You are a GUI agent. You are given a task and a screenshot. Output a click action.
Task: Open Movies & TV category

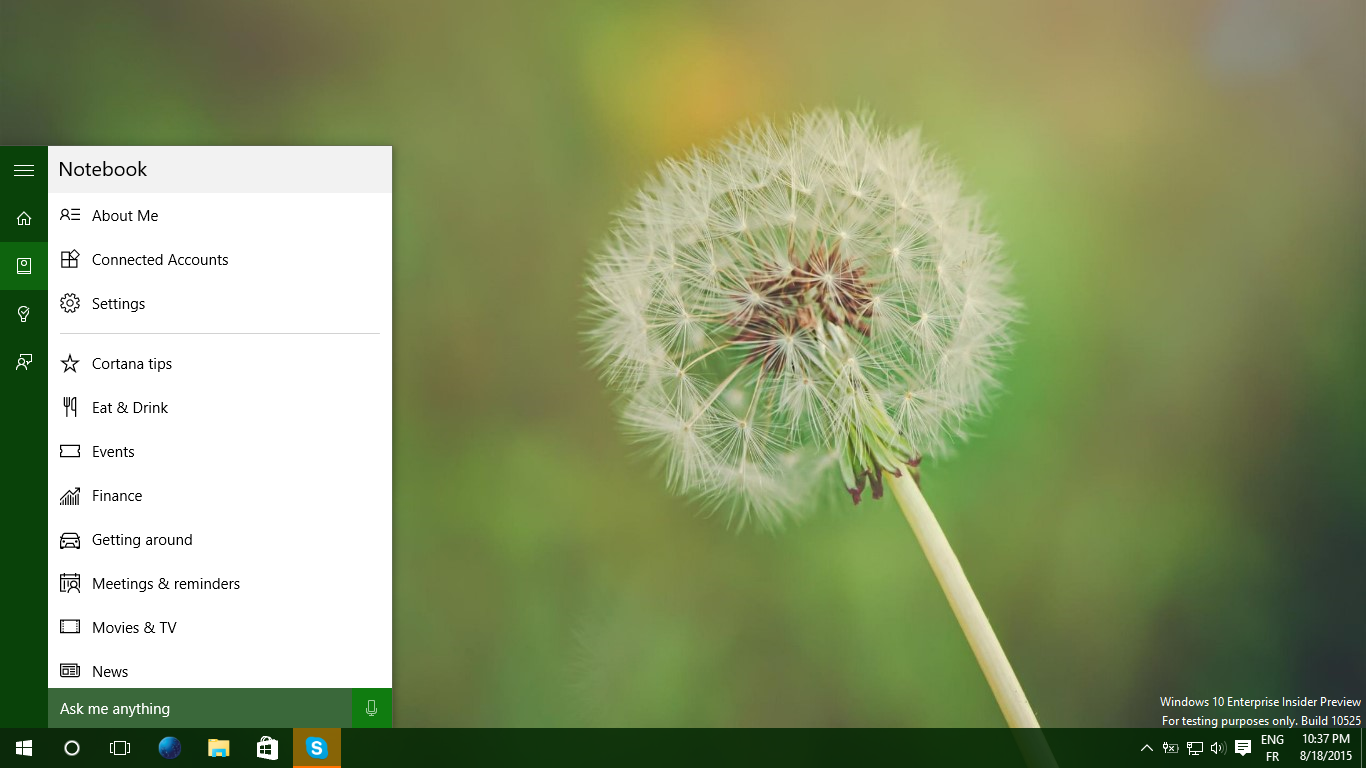tap(220, 627)
